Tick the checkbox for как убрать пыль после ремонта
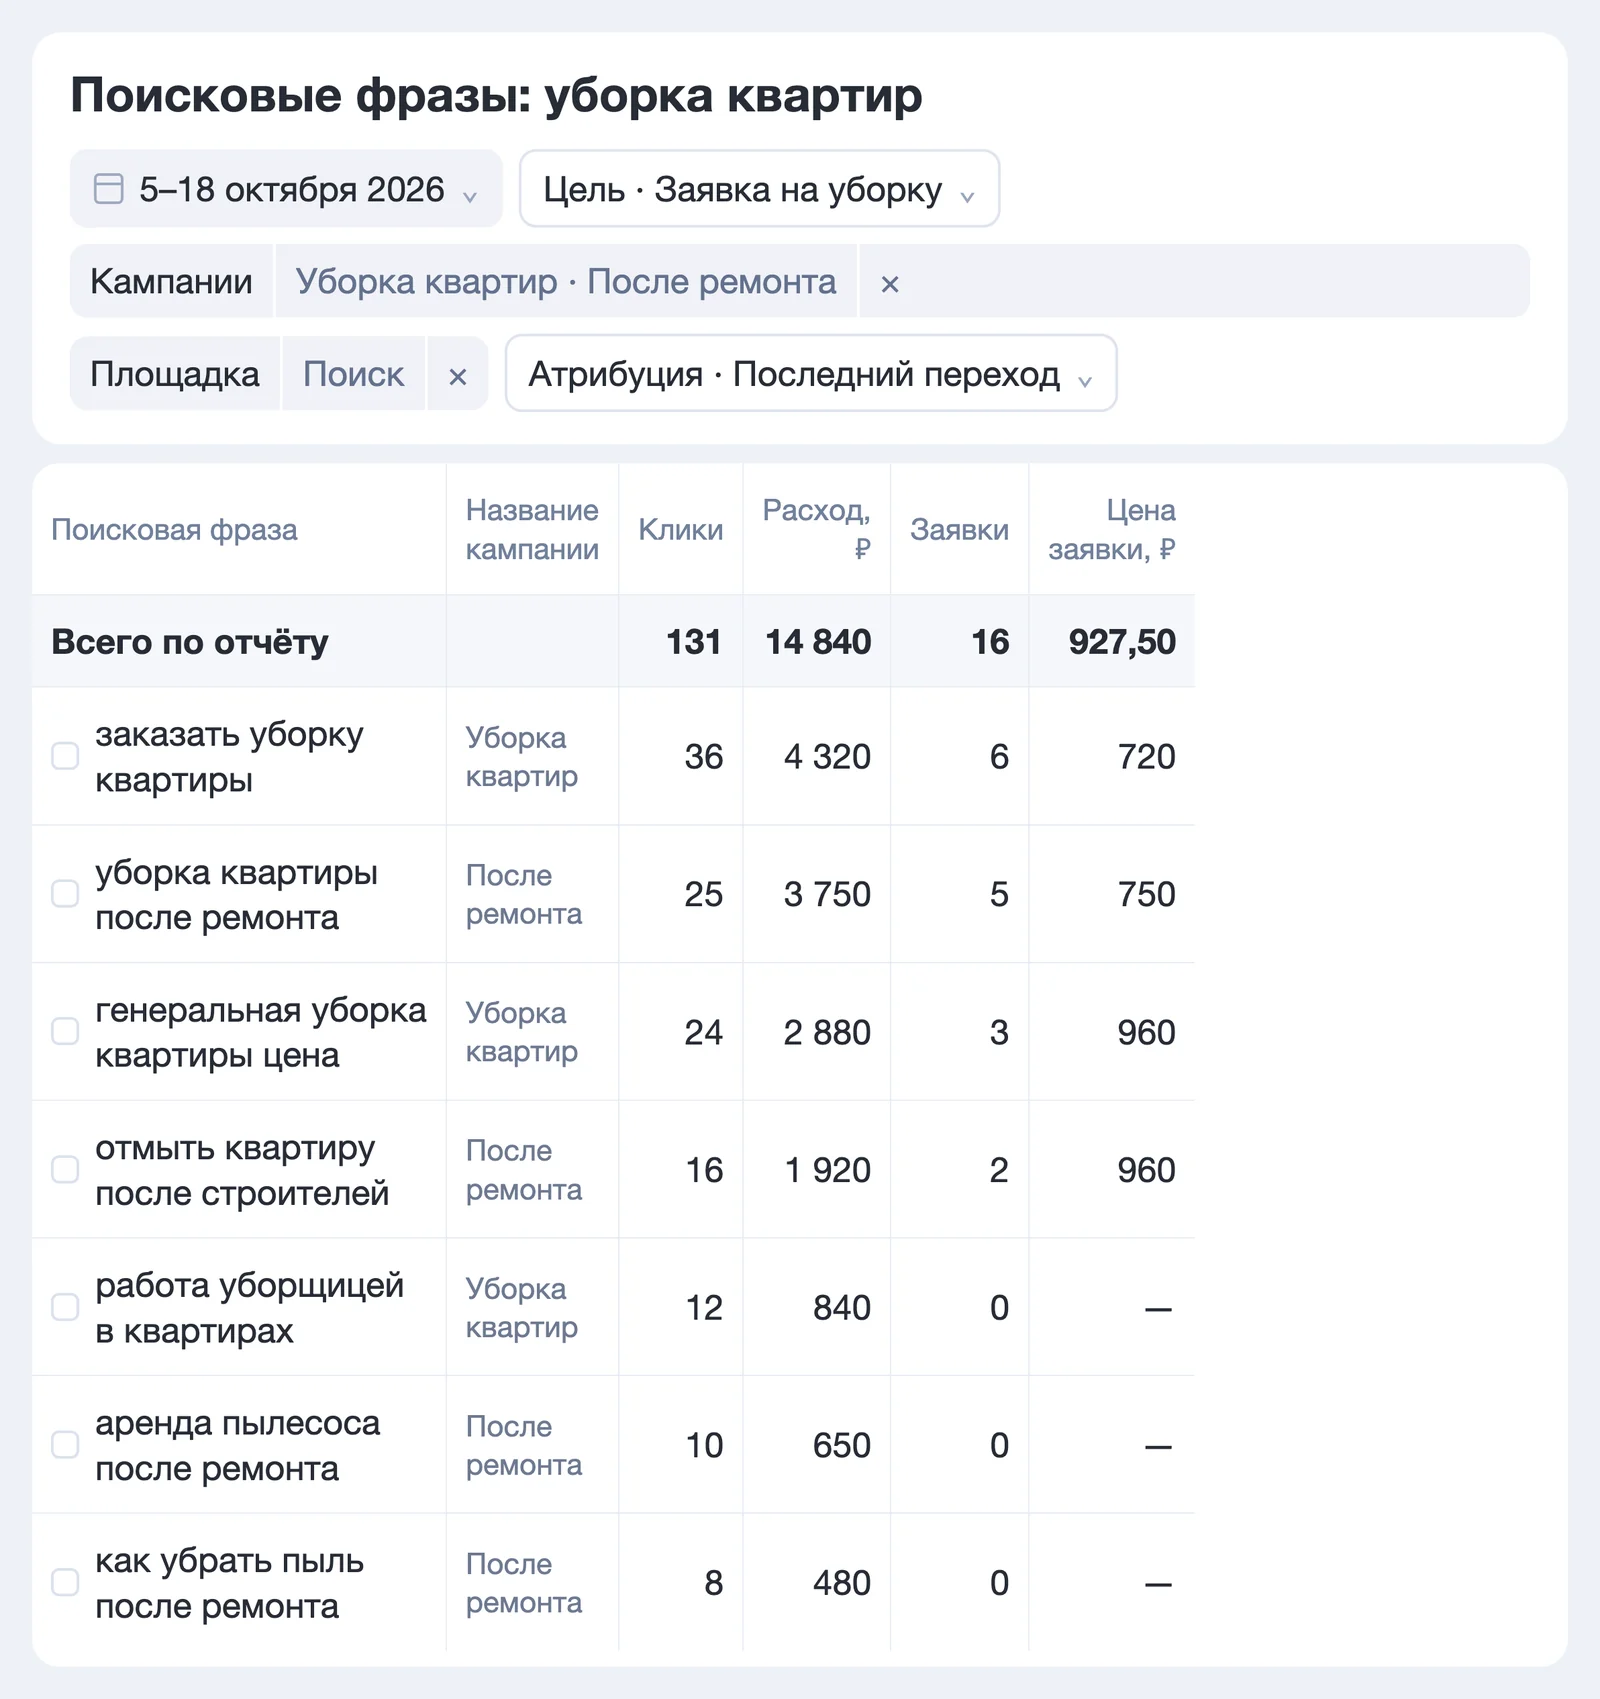Image resolution: width=1600 pixels, height=1699 pixels. point(65,1582)
